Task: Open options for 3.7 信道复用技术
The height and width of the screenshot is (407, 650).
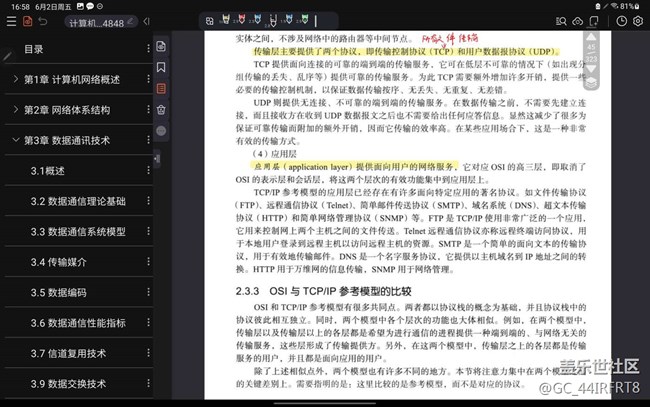Action: click(x=148, y=353)
